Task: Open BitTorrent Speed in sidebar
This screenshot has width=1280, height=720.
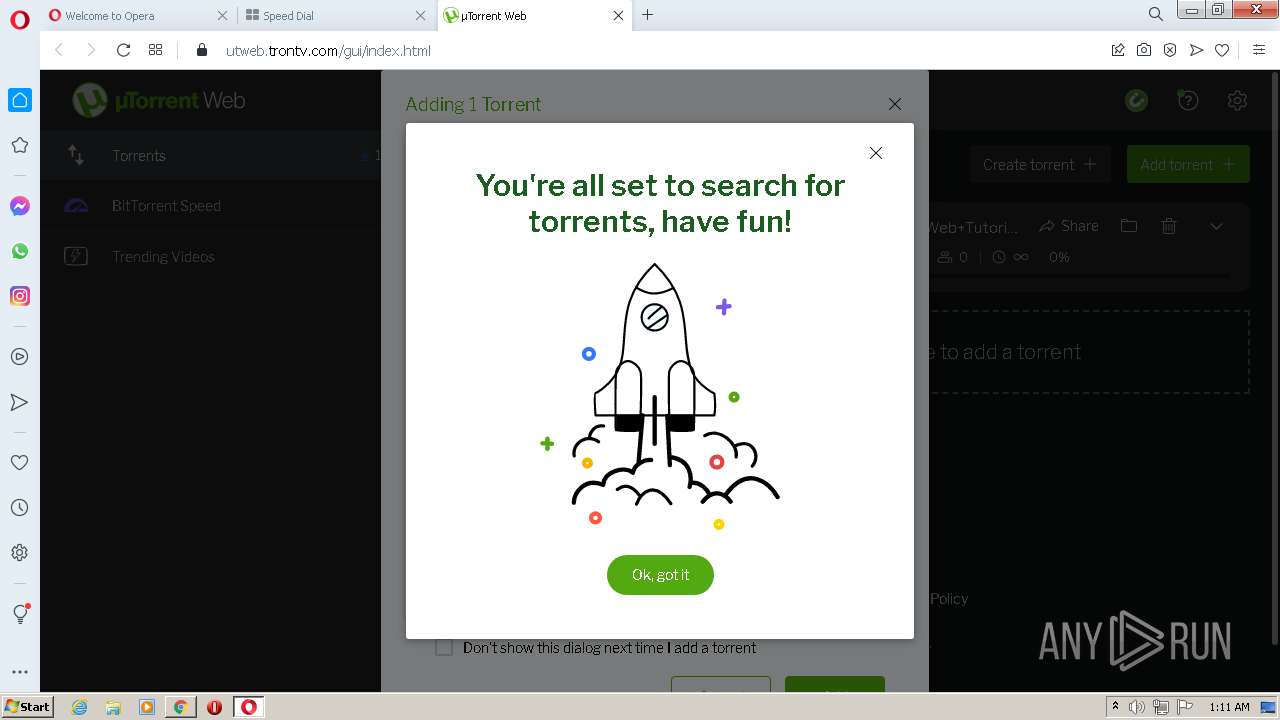Action: (211, 206)
